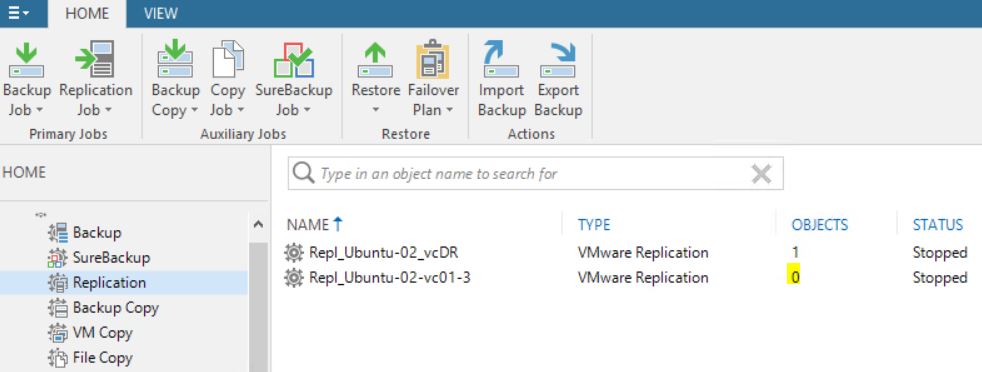The width and height of the screenshot is (982, 372).
Task: Click the search object name field
Action: coord(535,173)
